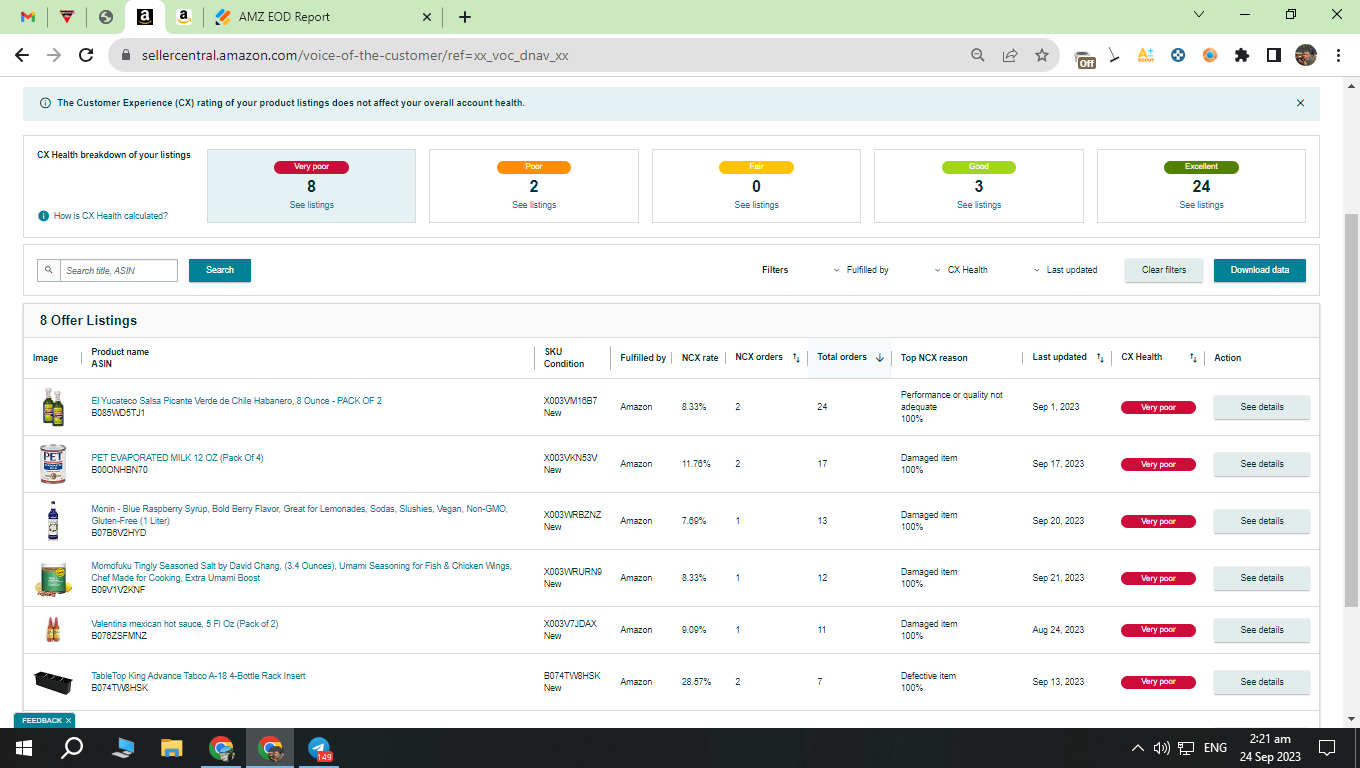Open El Yucateco Salsa Picante Verde listing link
The image size is (1360, 768).
coord(236,401)
